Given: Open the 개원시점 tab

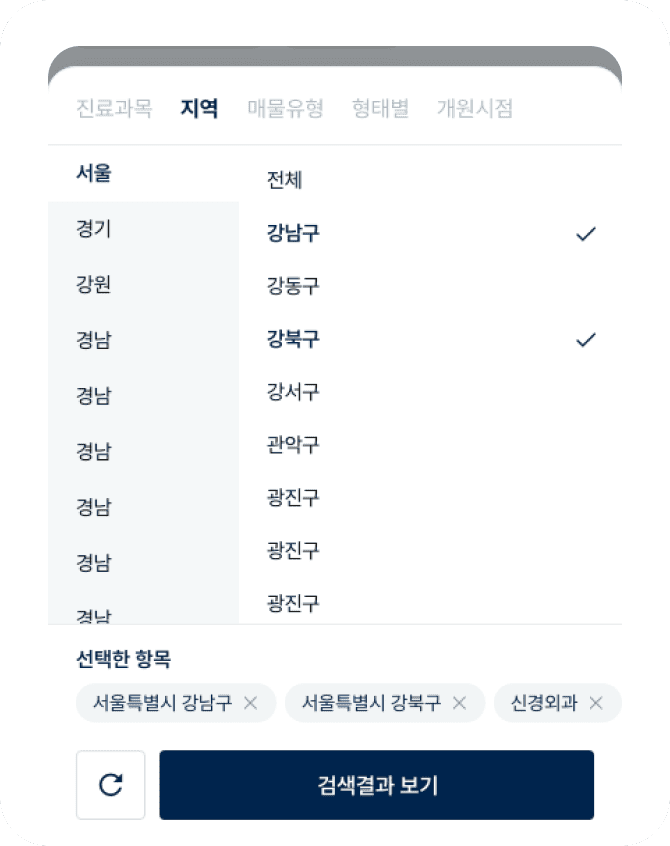Looking at the screenshot, I should point(474,109).
